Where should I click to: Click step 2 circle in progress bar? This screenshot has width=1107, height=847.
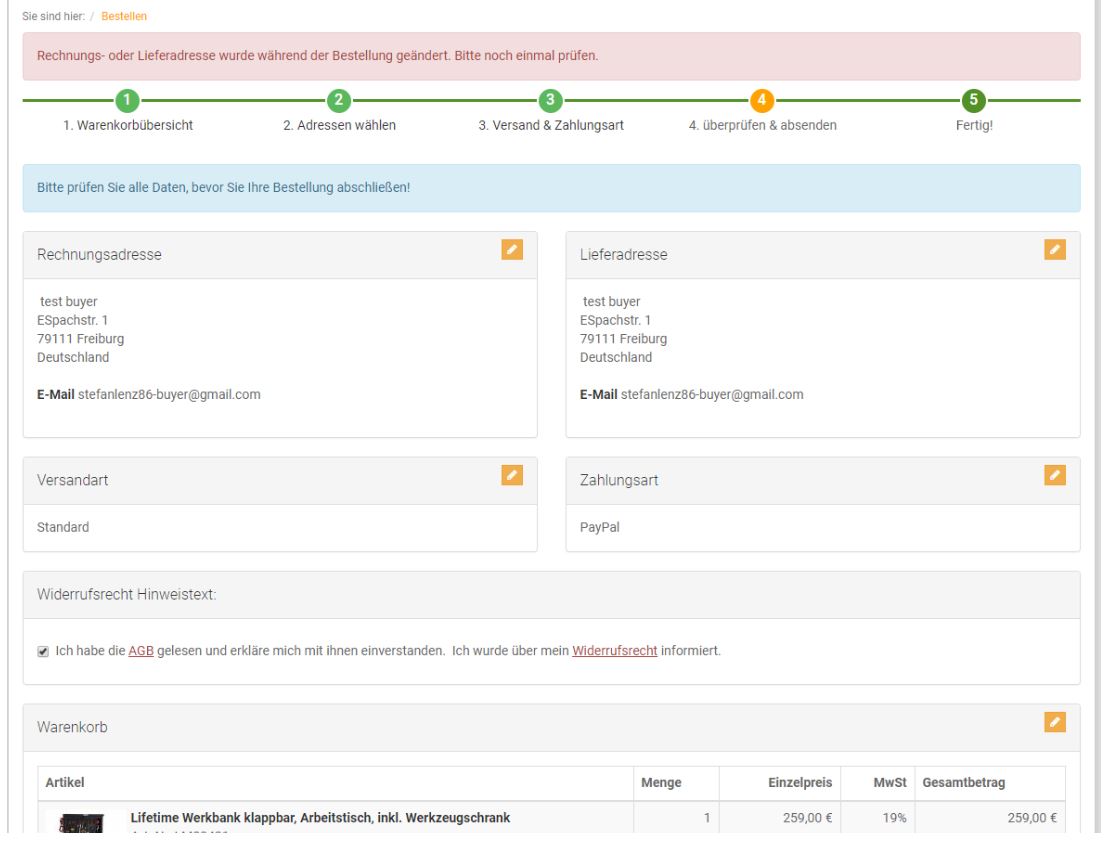pyautogui.click(x=338, y=100)
